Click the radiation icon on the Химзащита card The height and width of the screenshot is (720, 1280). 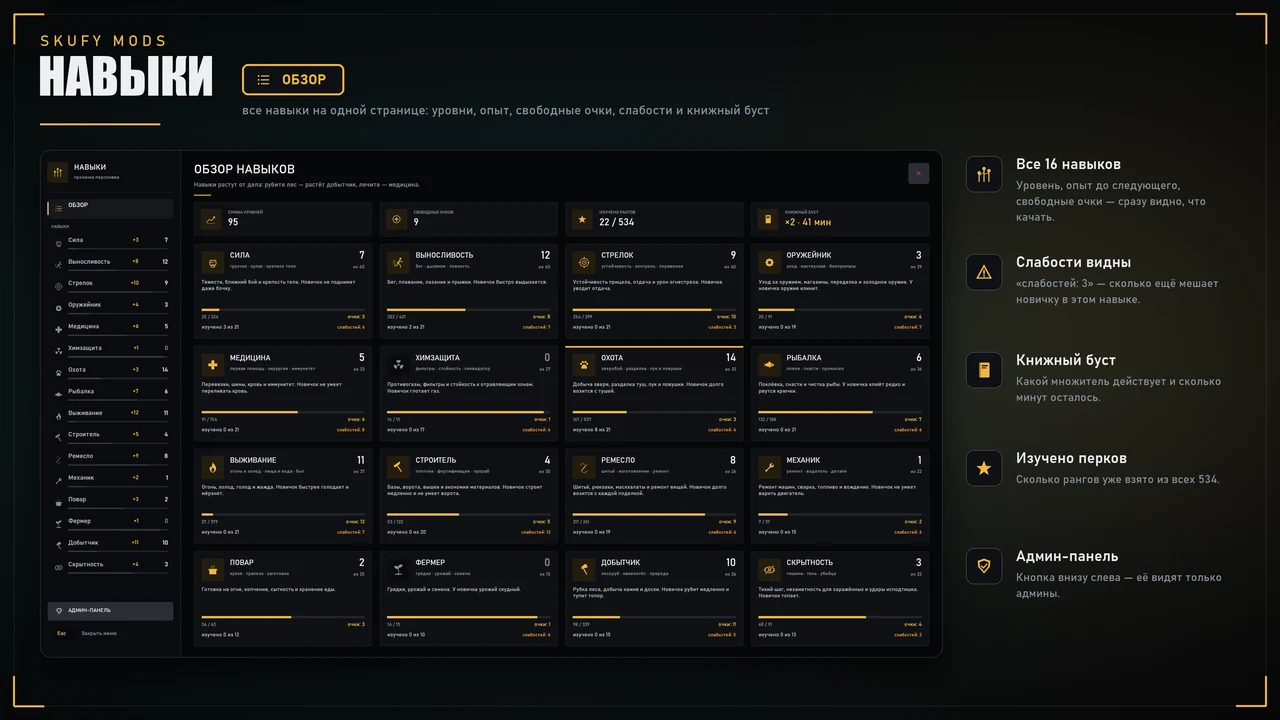[398, 365]
